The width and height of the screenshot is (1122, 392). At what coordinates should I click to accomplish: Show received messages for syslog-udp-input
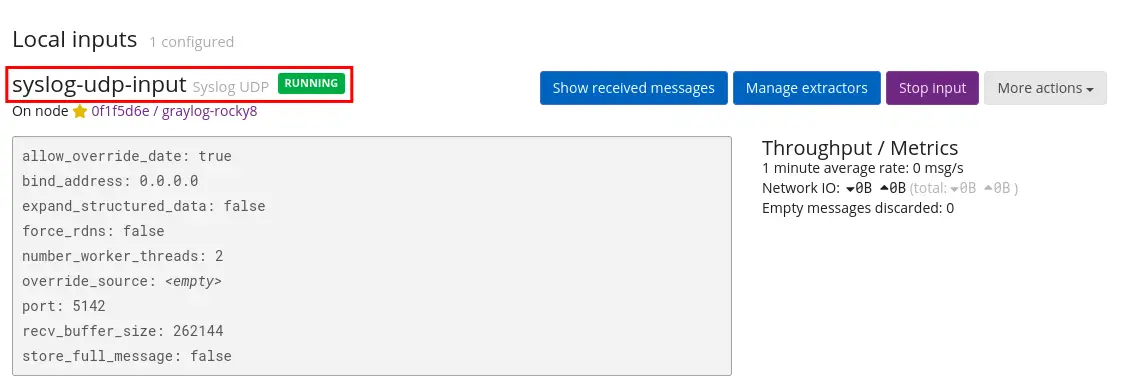[x=633, y=88]
